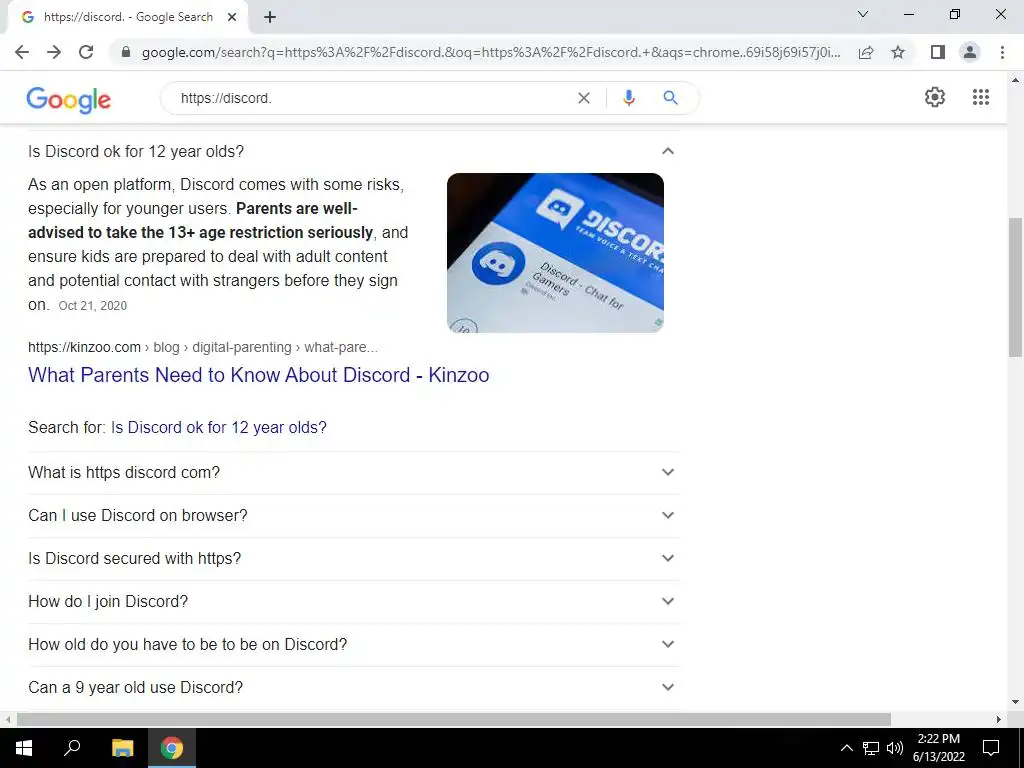1024x768 pixels.
Task: Open File Explorer from taskbar
Action: click(x=122, y=748)
